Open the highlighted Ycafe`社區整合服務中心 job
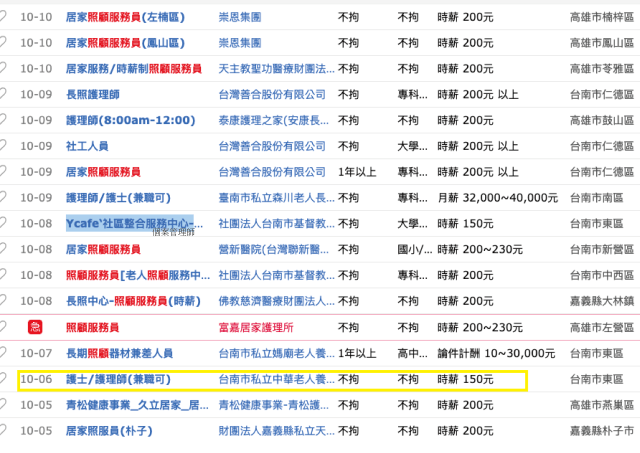Image resolution: width=640 pixels, height=453 pixels. (x=134, y=224)
